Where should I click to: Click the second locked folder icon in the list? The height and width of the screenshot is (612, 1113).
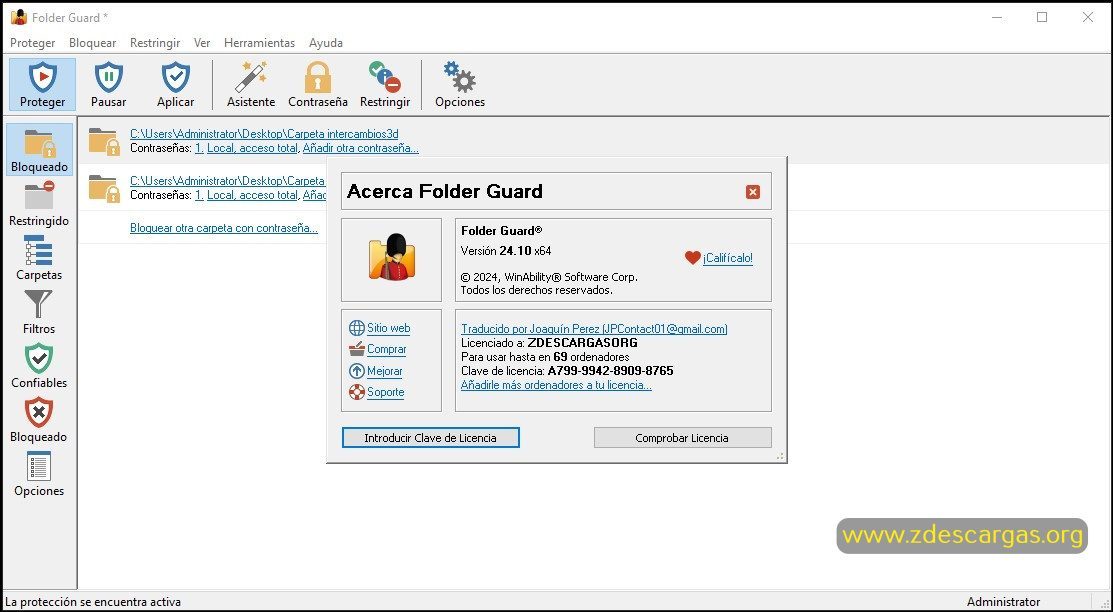104,188
